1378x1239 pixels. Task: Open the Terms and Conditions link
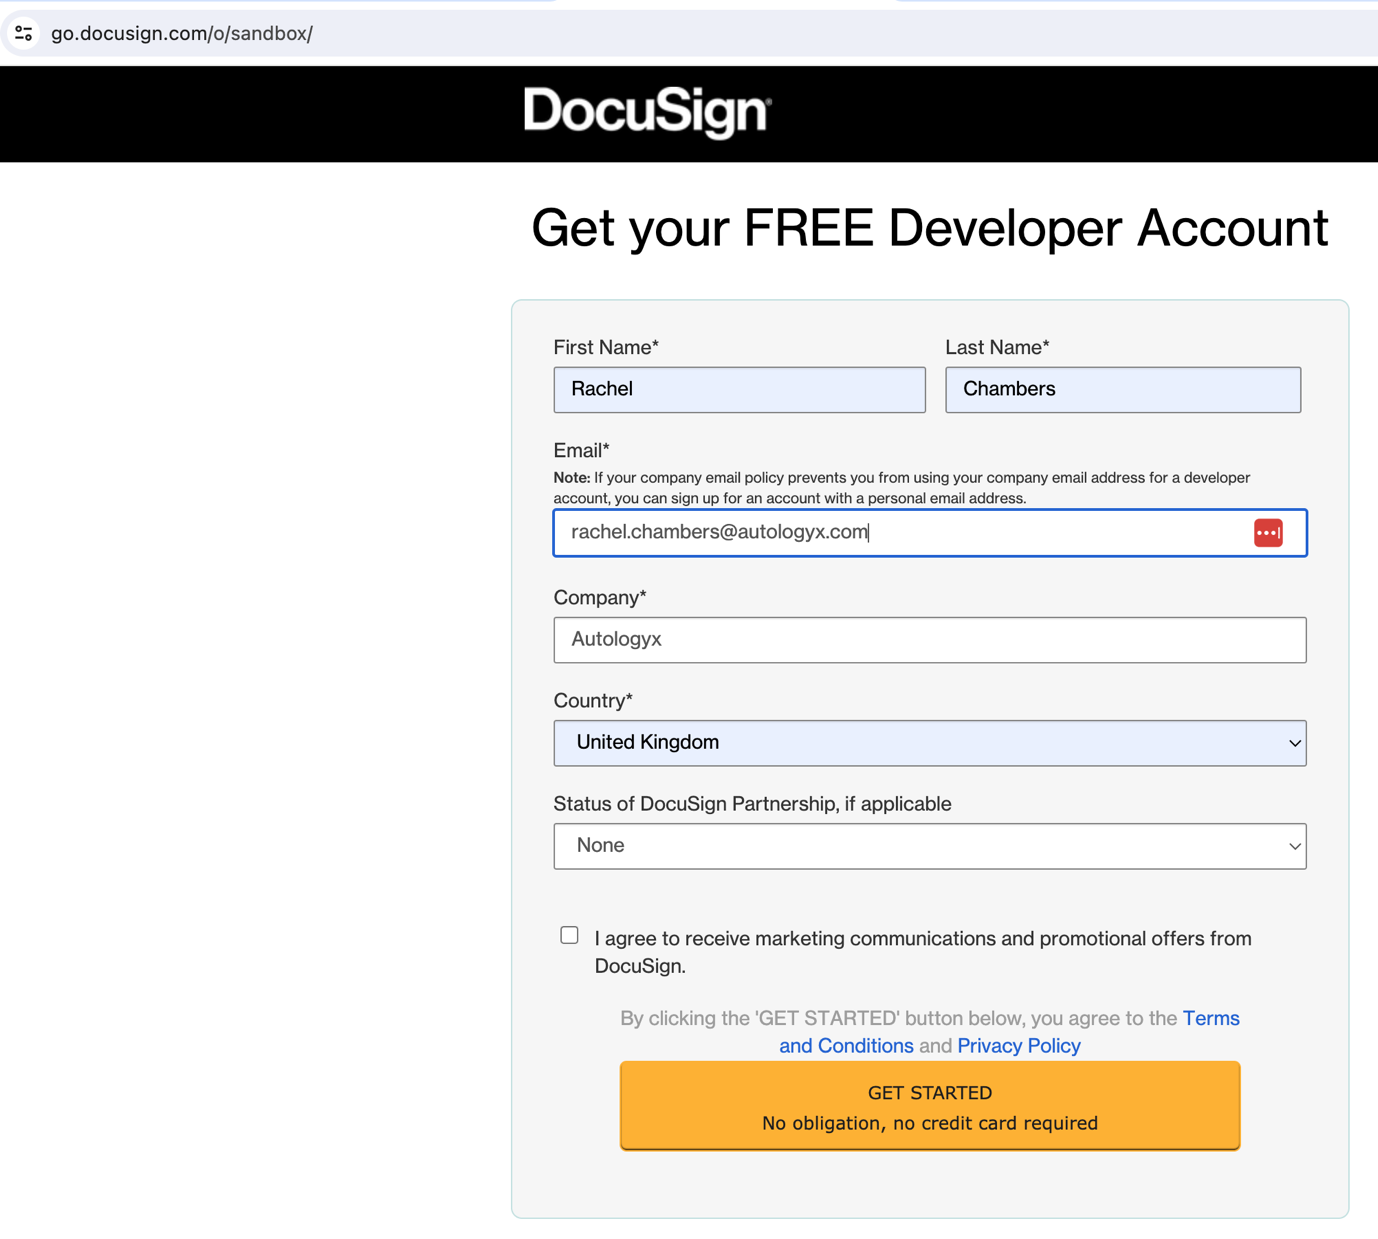pos(1010,1032)
